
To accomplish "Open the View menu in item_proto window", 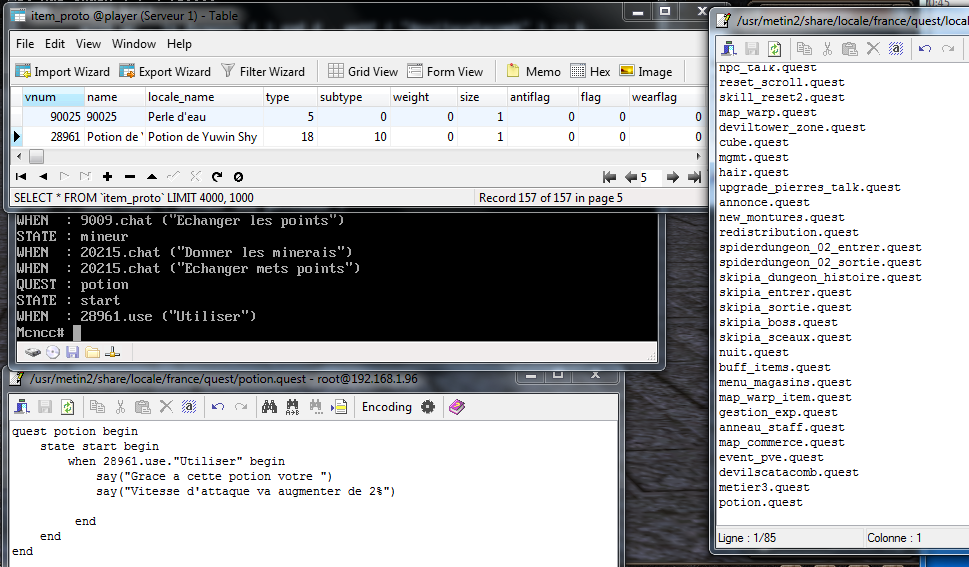I will pyautogui.click(x=88, y=44).
